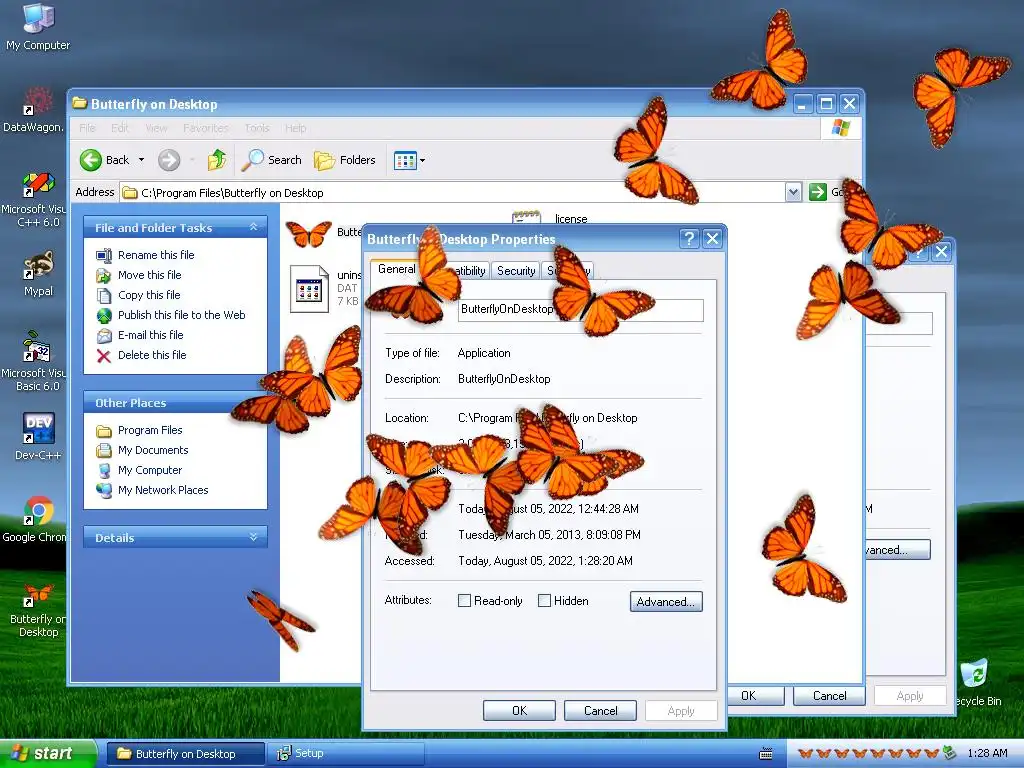Screen dimensions: 1024x768
Task: Expand the Address bar dropdown
Action: [x=793, y=192]
